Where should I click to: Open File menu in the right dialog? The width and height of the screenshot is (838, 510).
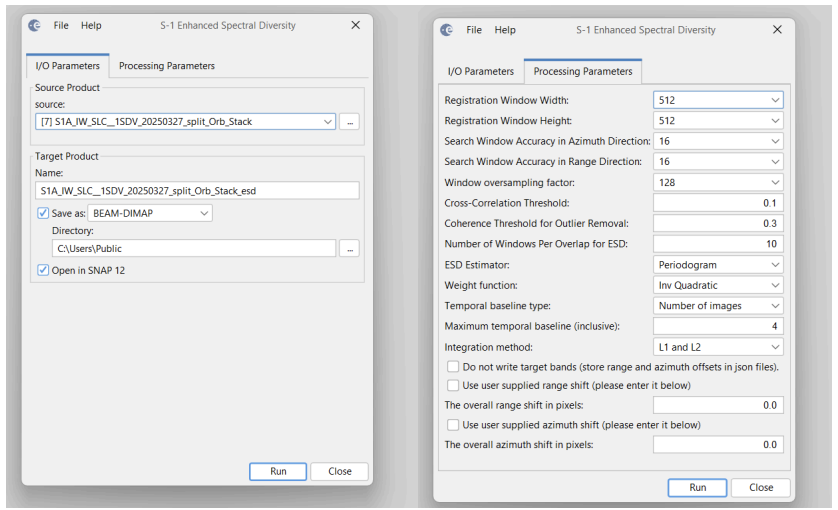474,30
